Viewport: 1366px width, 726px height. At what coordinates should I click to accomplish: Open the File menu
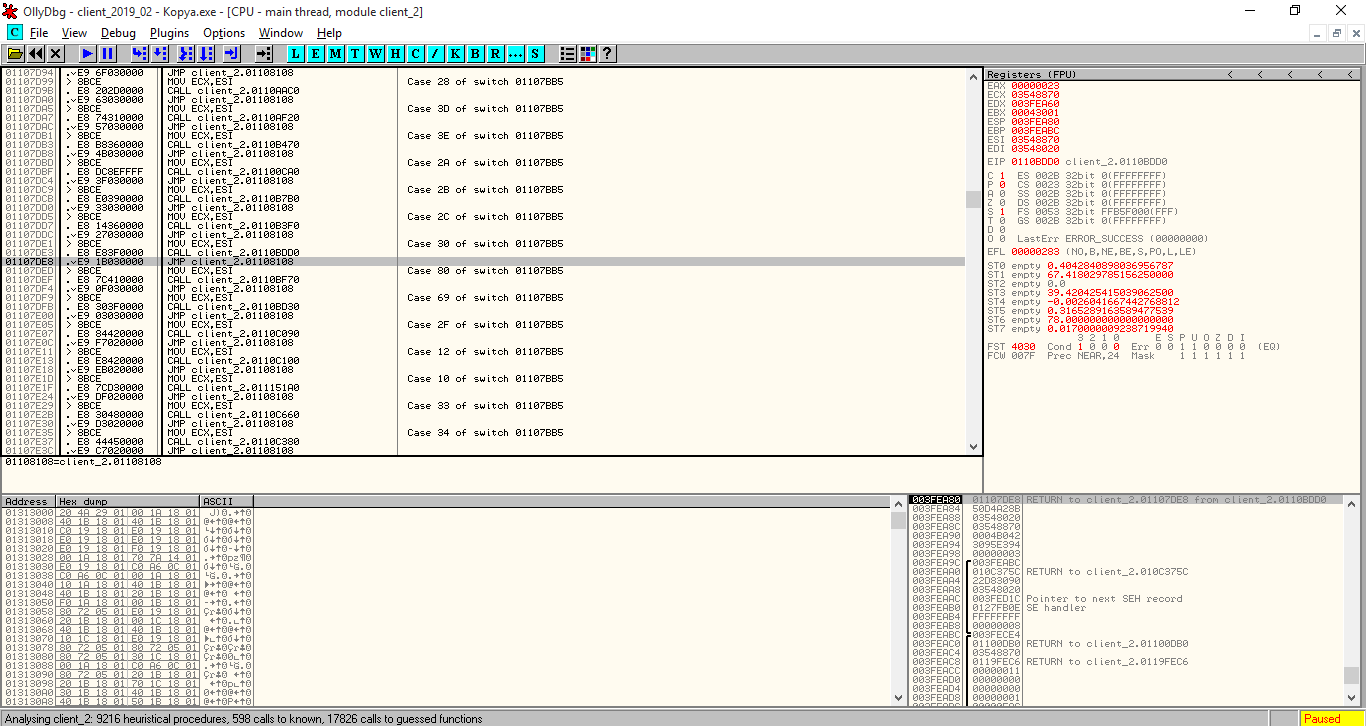click(x=39, y=33)
